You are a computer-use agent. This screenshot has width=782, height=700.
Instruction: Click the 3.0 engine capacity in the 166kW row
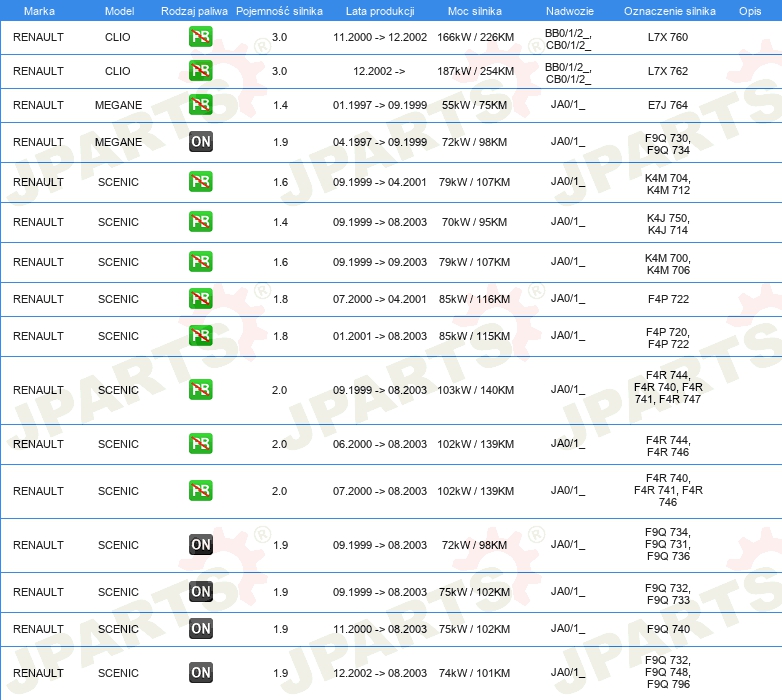[279, 37]
